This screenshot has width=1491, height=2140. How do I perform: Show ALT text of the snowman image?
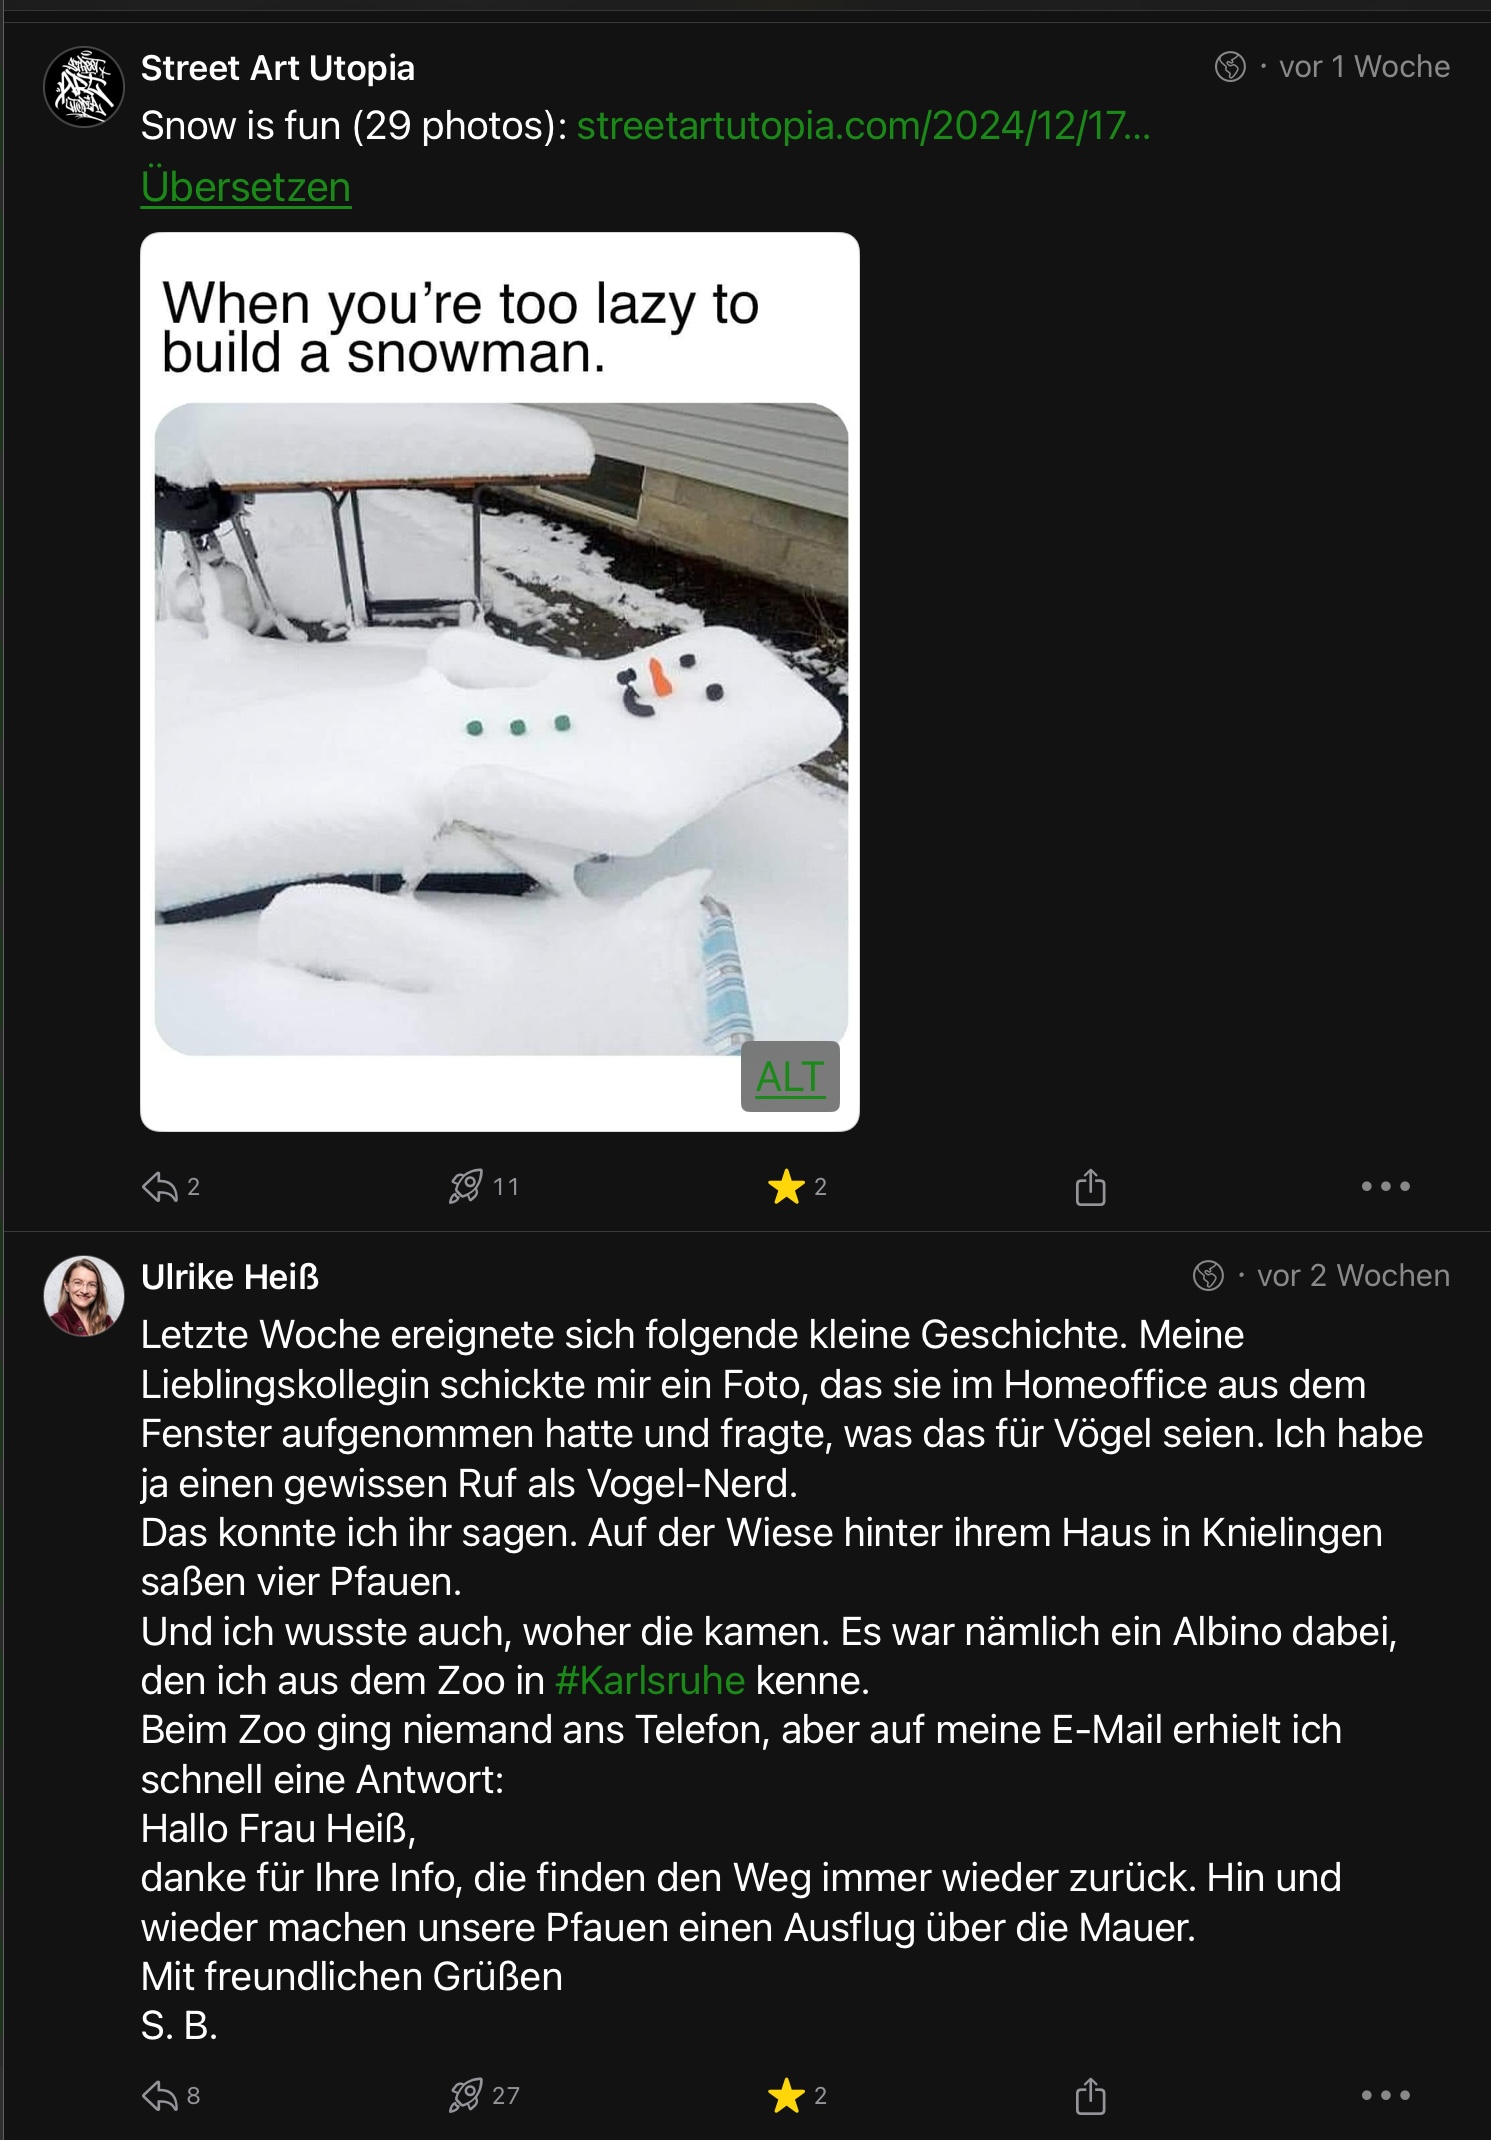pyautogui.click(x=790, y=1077)
